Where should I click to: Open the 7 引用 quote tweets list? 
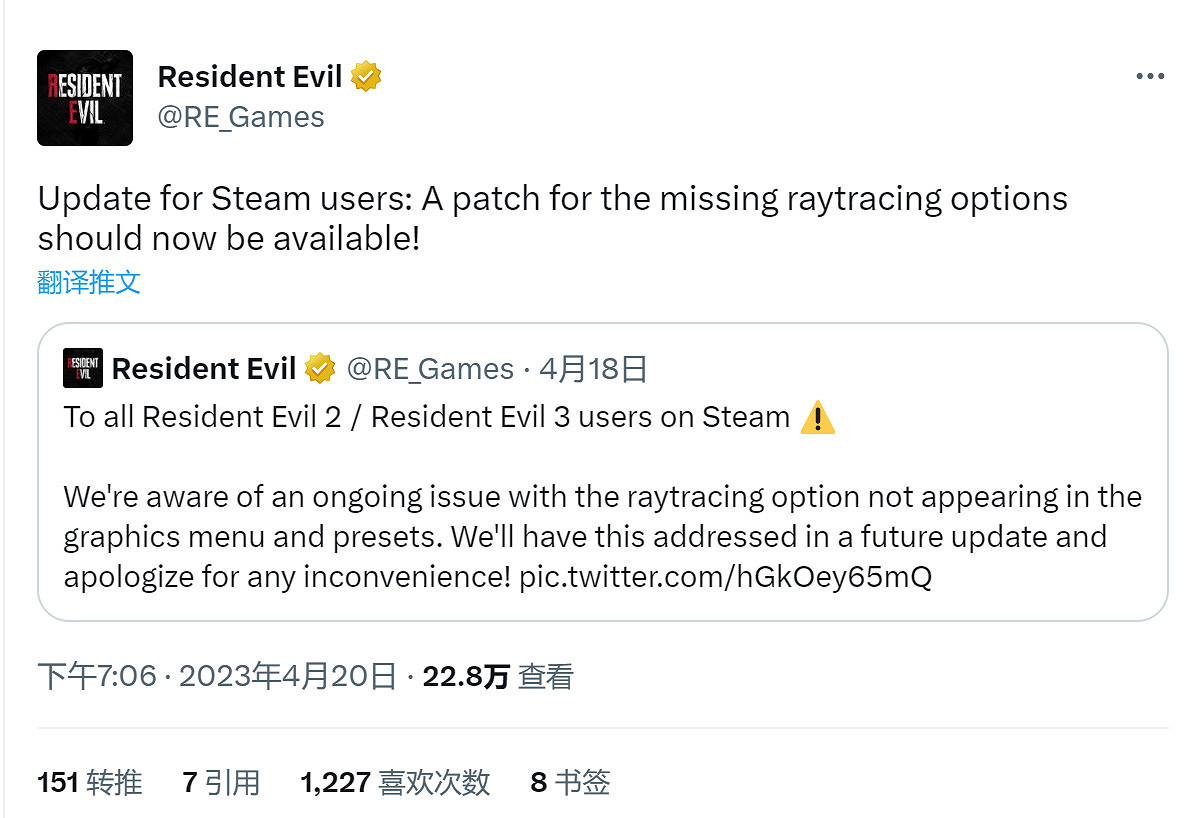click(221, 783)
